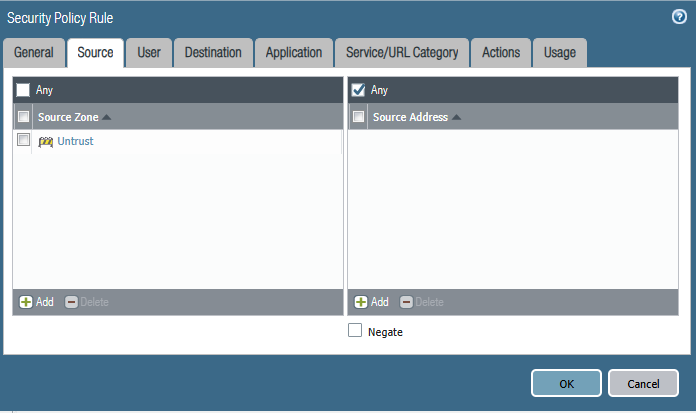Open the Application tab
The height and width of the screenshot is (413, 696).
[294, 53]
